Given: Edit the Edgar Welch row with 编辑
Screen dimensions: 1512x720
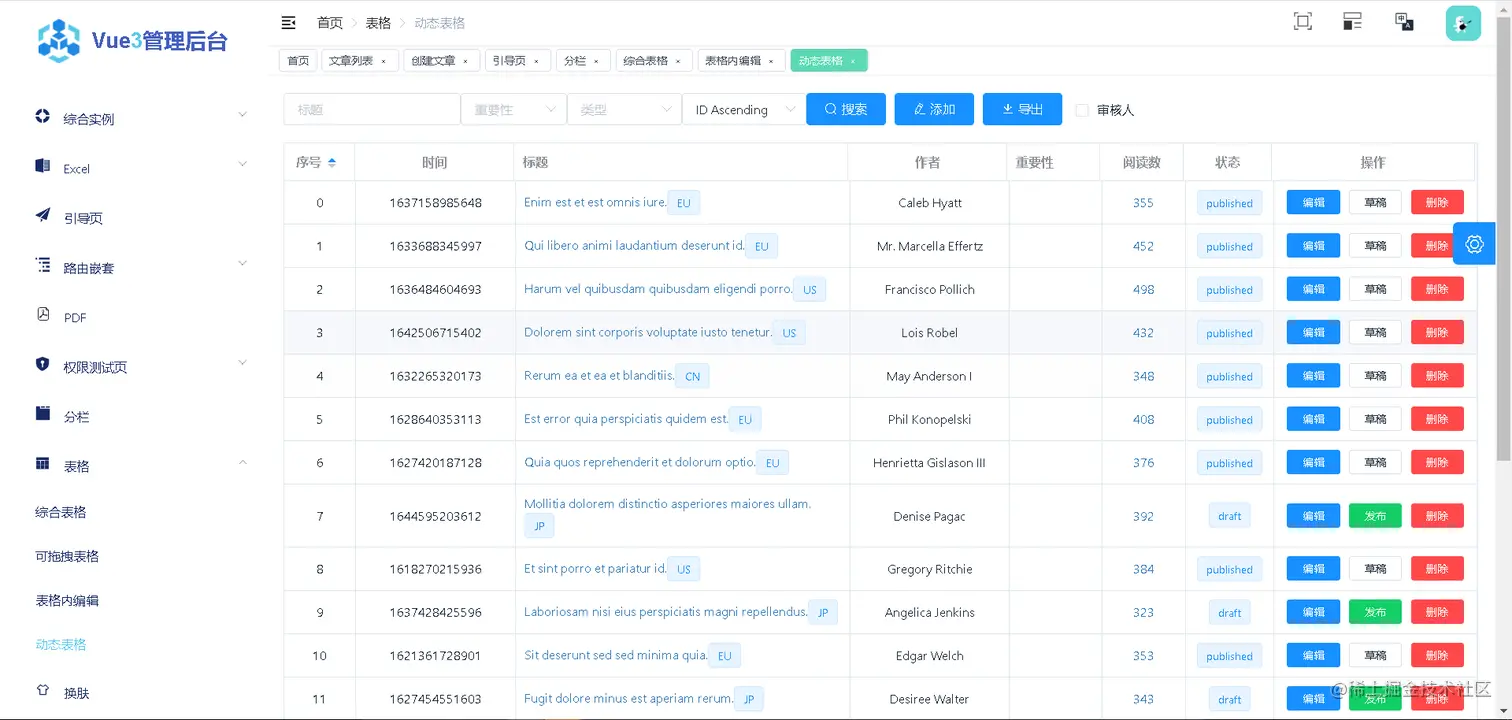Looking at the screenshot, I should [1313, 655].
